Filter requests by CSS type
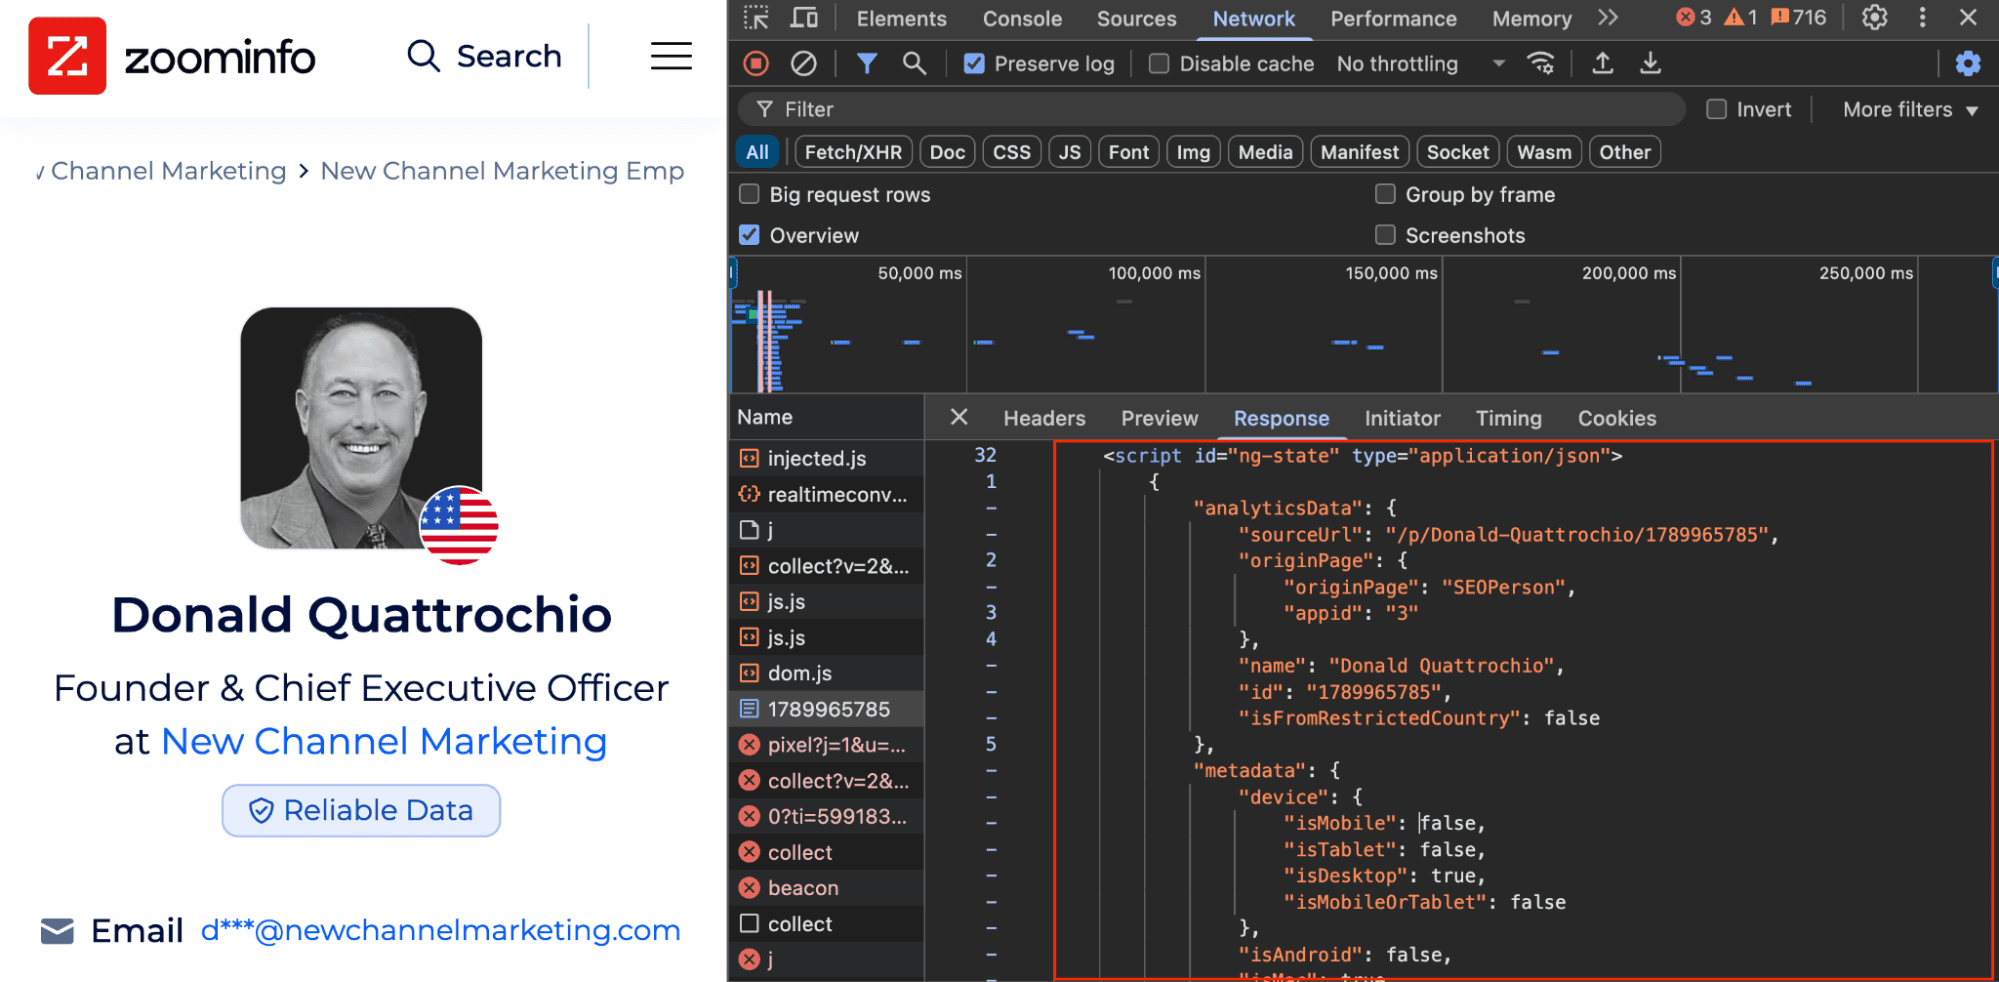 tap(1011, 152)
